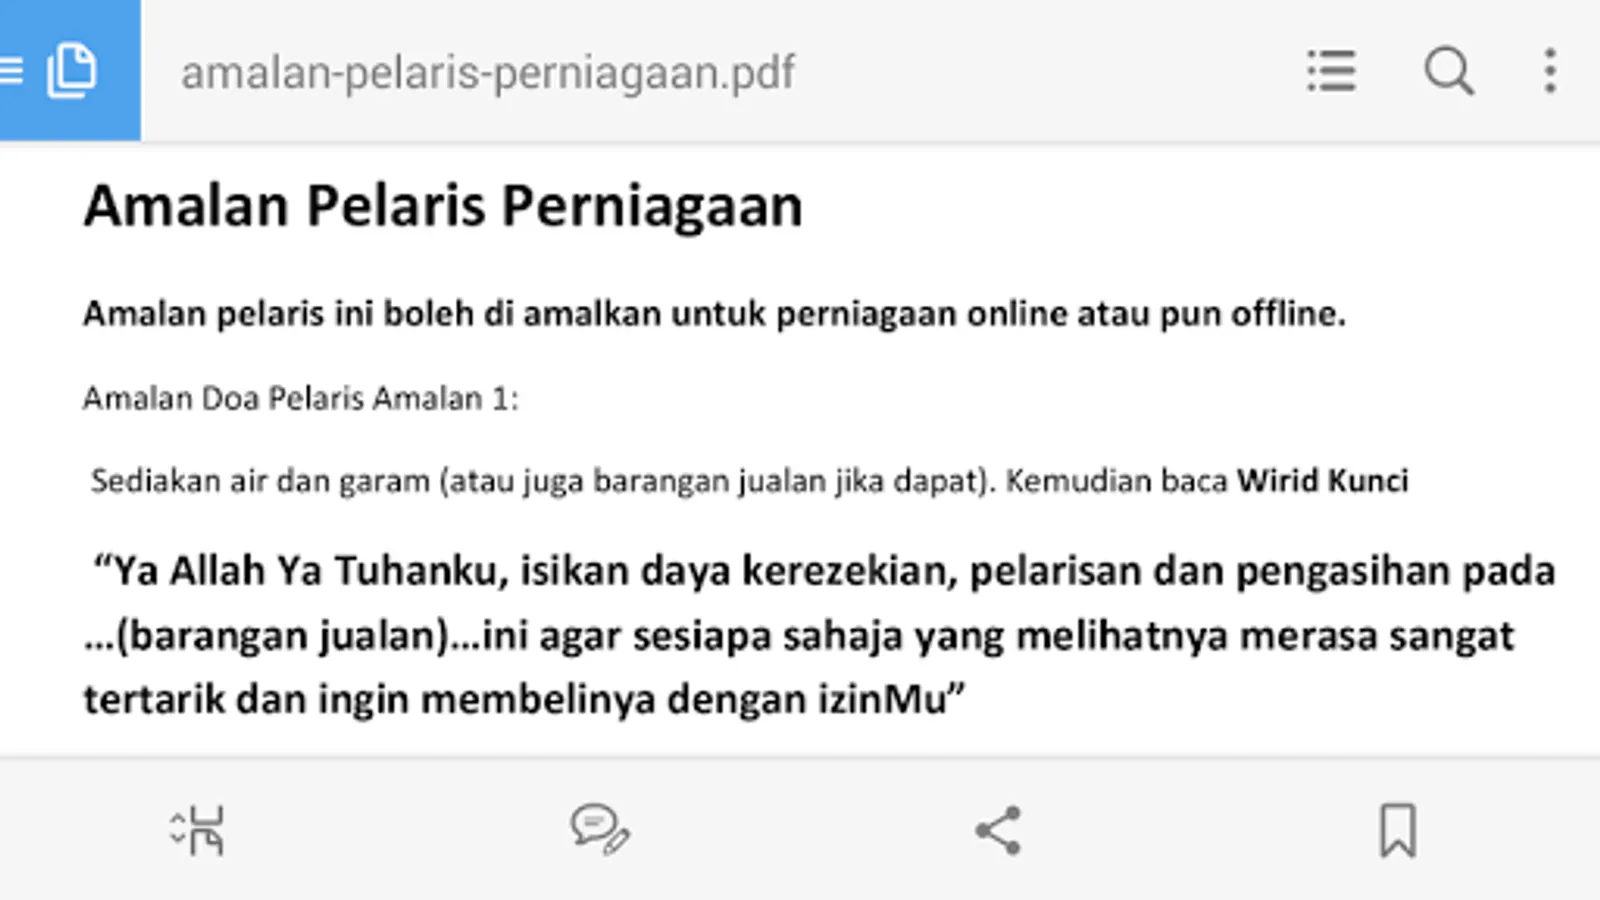The width and height of the screenshot is (1600, 900).
Task: Select the filename amalan-pelaris-perniagaan.pdf title
Action: coord(488,73)
